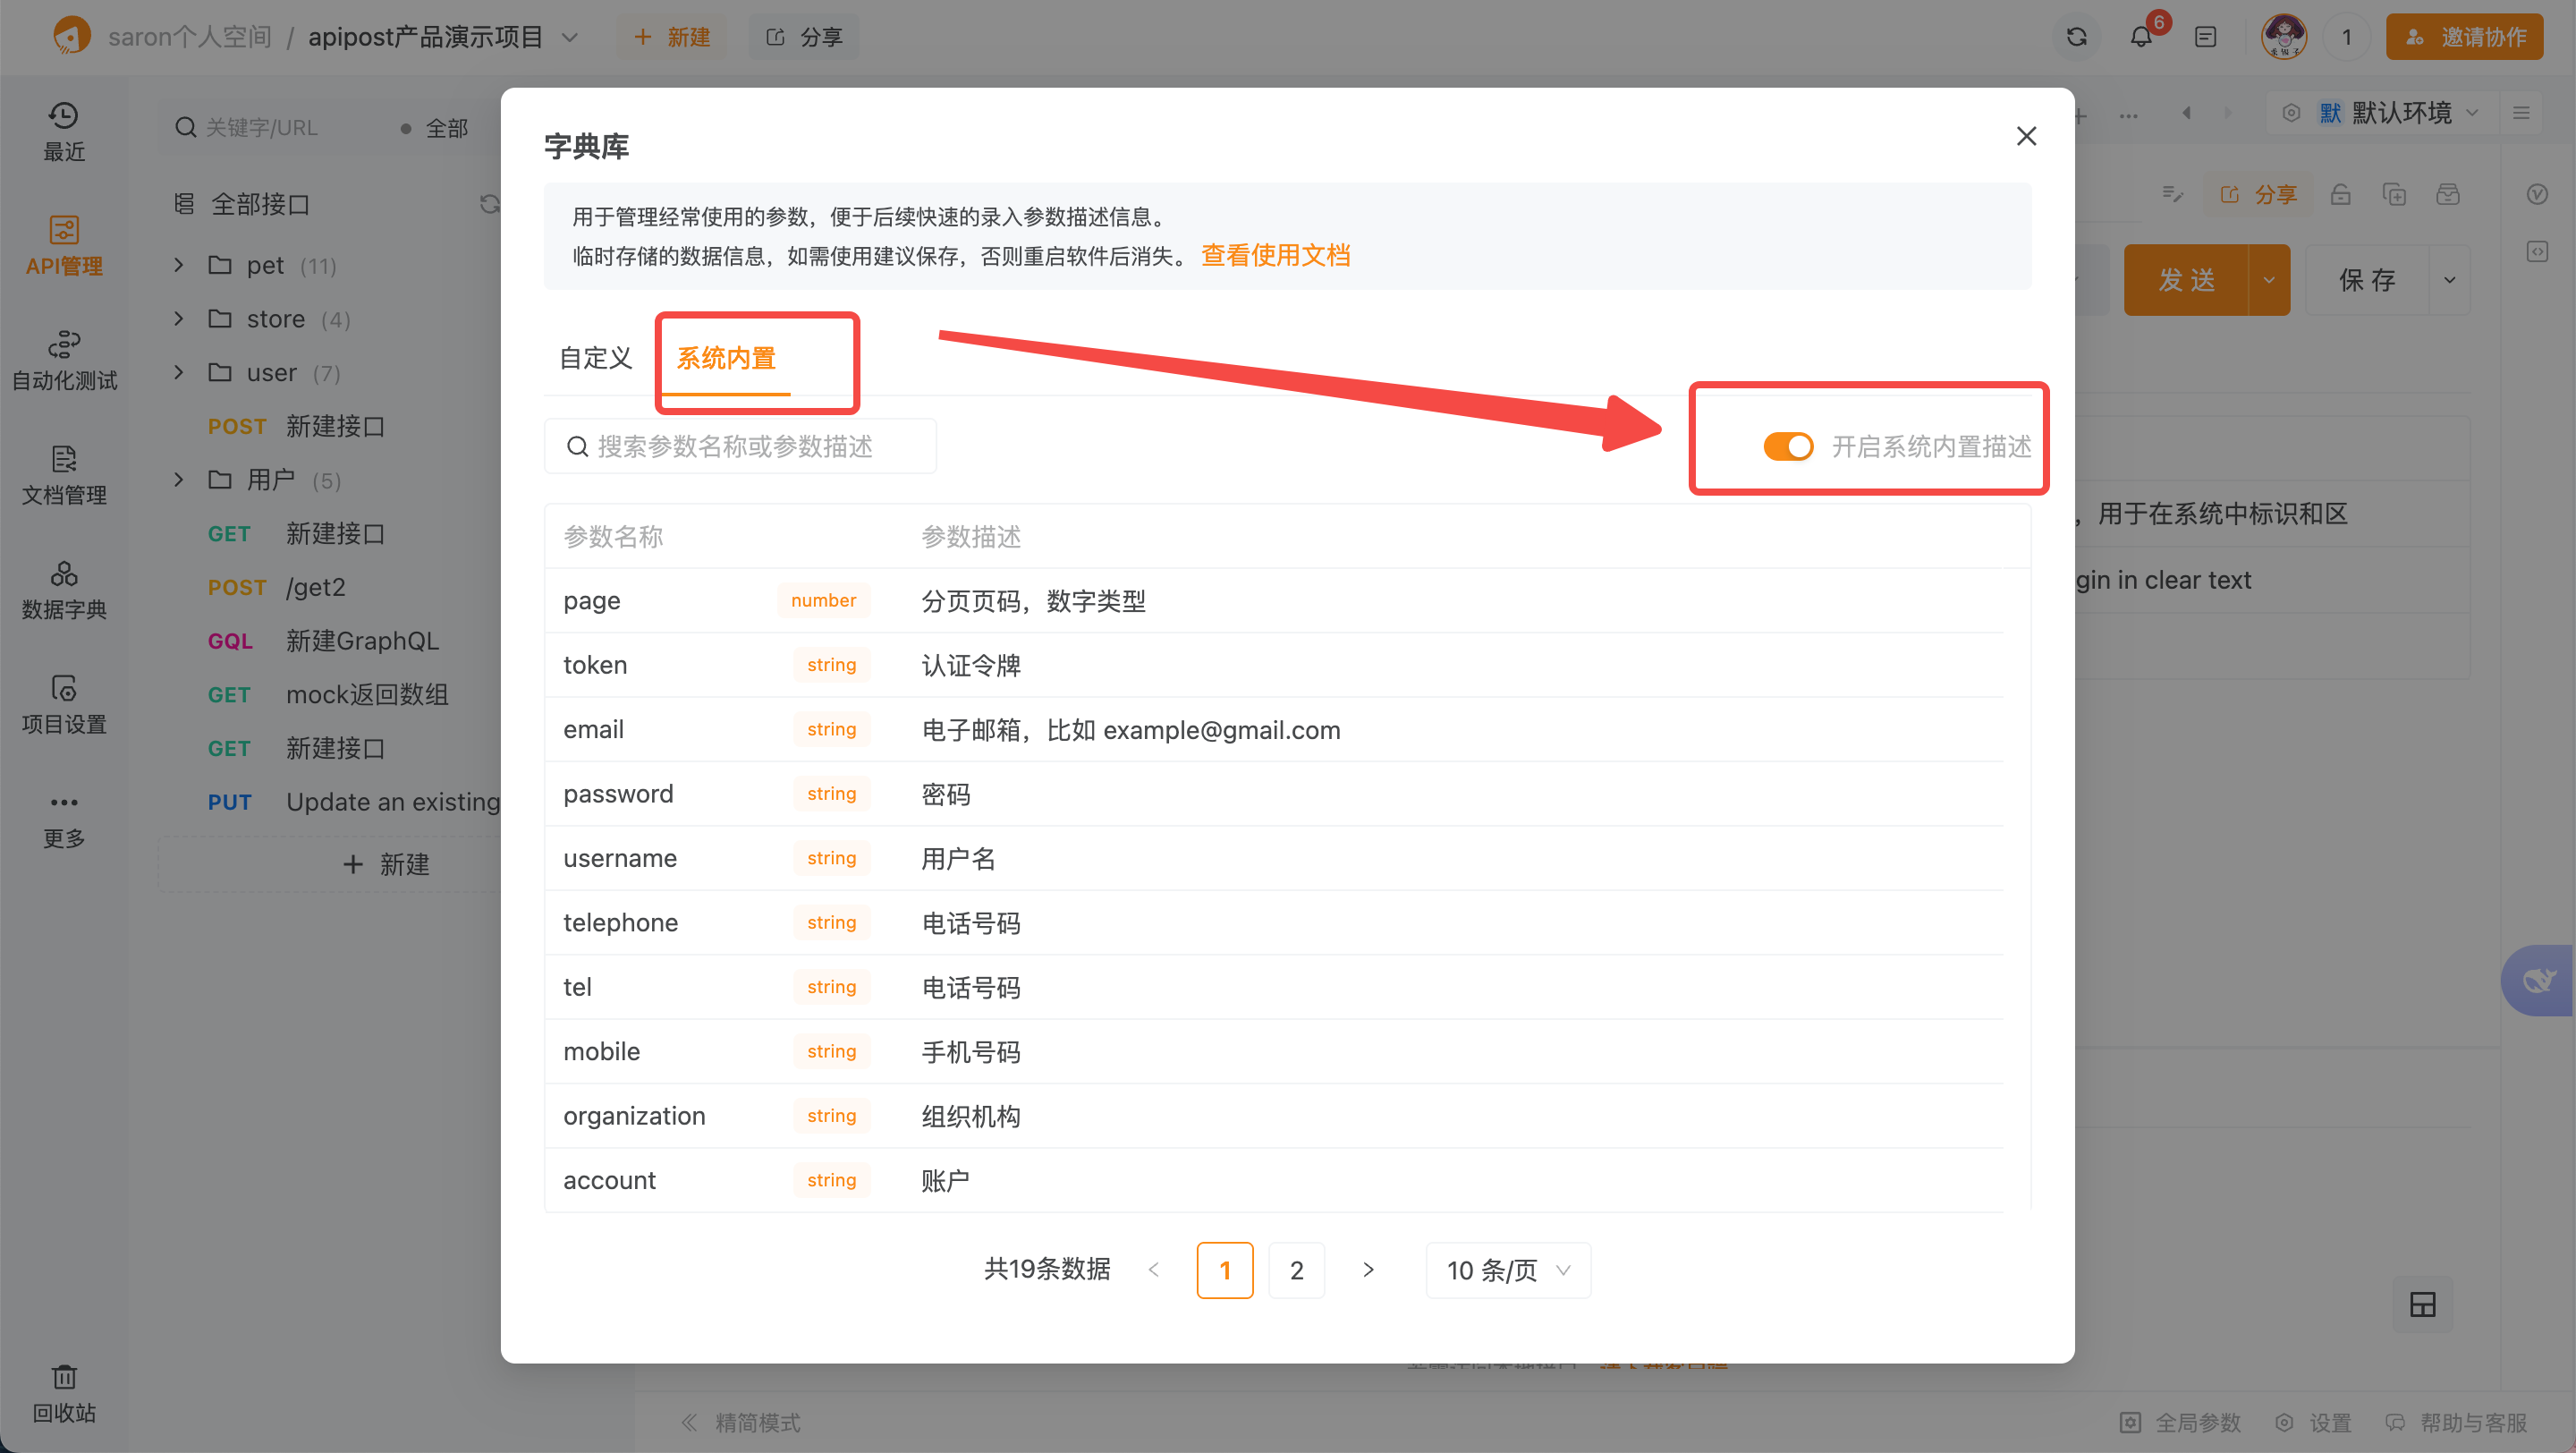This screenshot has width=2576, height=1453.
Task: Click the next page arrow
Action: (x=1368, y=1270)
